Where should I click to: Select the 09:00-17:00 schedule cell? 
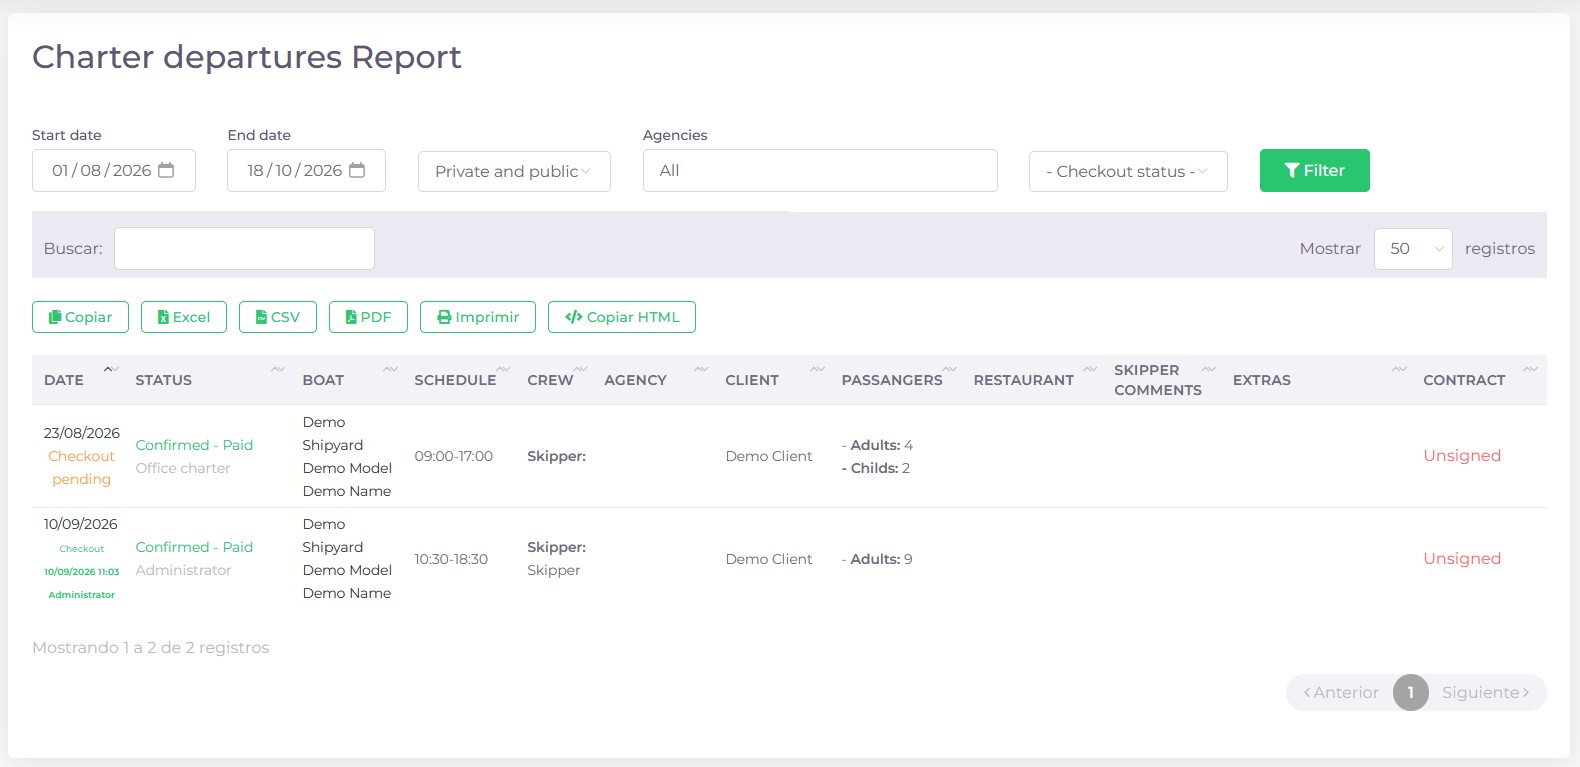pos(454,456)
